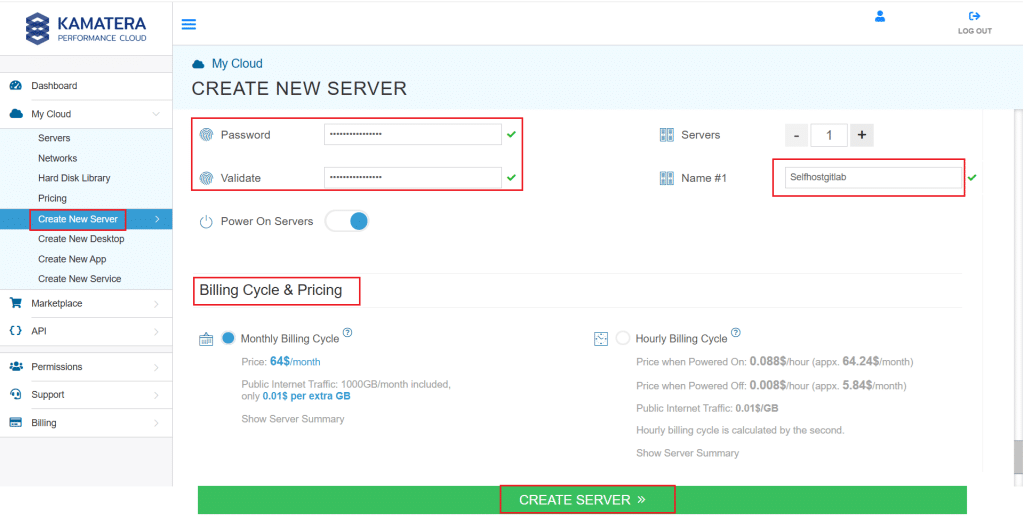Viewport: 1024px width, 520px height.
Task: Select Create New Service
Action: (x=80, y=279)
